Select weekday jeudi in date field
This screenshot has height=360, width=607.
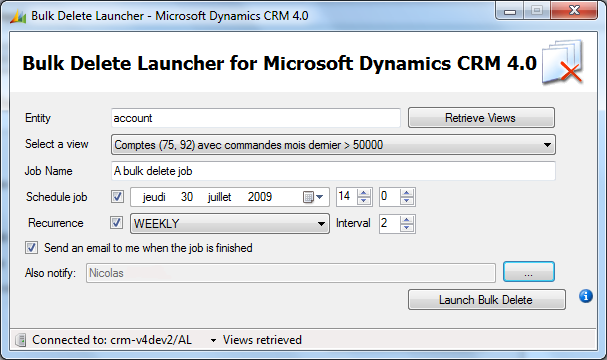point(154,197)
